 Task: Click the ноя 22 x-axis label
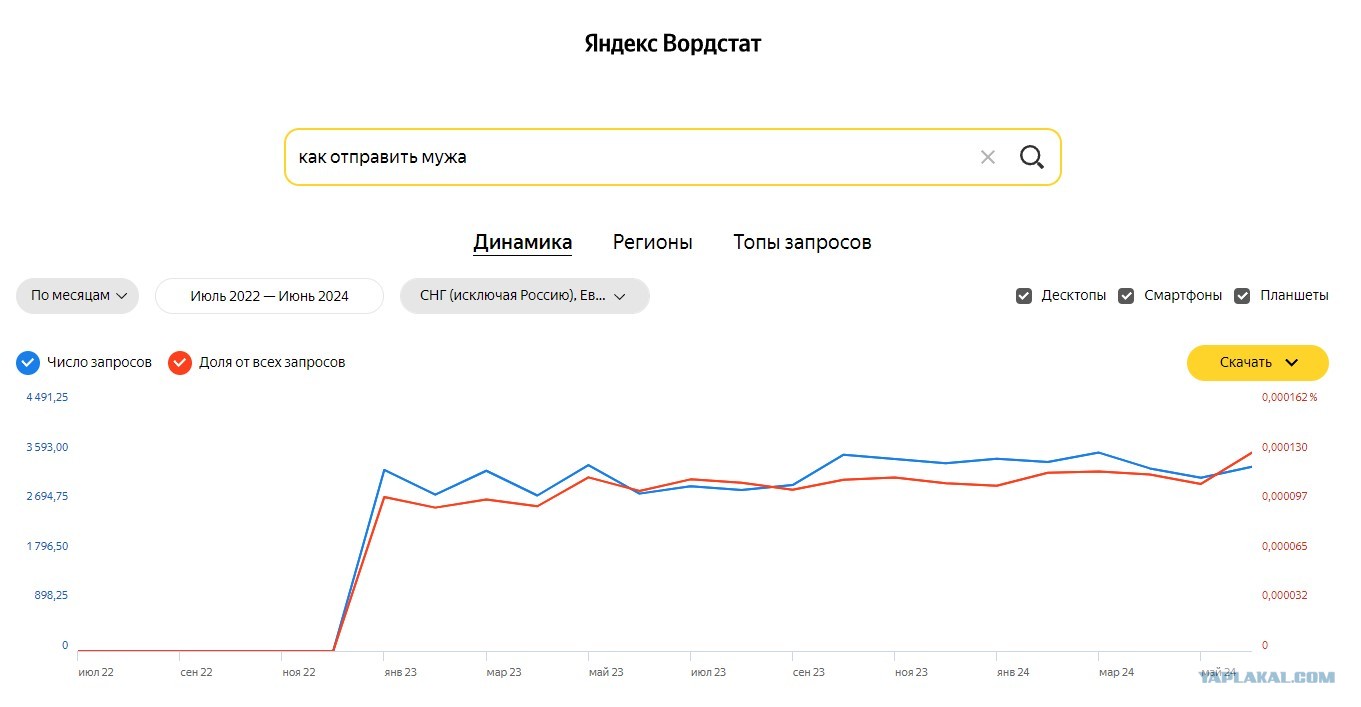pyautogui.click(x=299, y=672)
